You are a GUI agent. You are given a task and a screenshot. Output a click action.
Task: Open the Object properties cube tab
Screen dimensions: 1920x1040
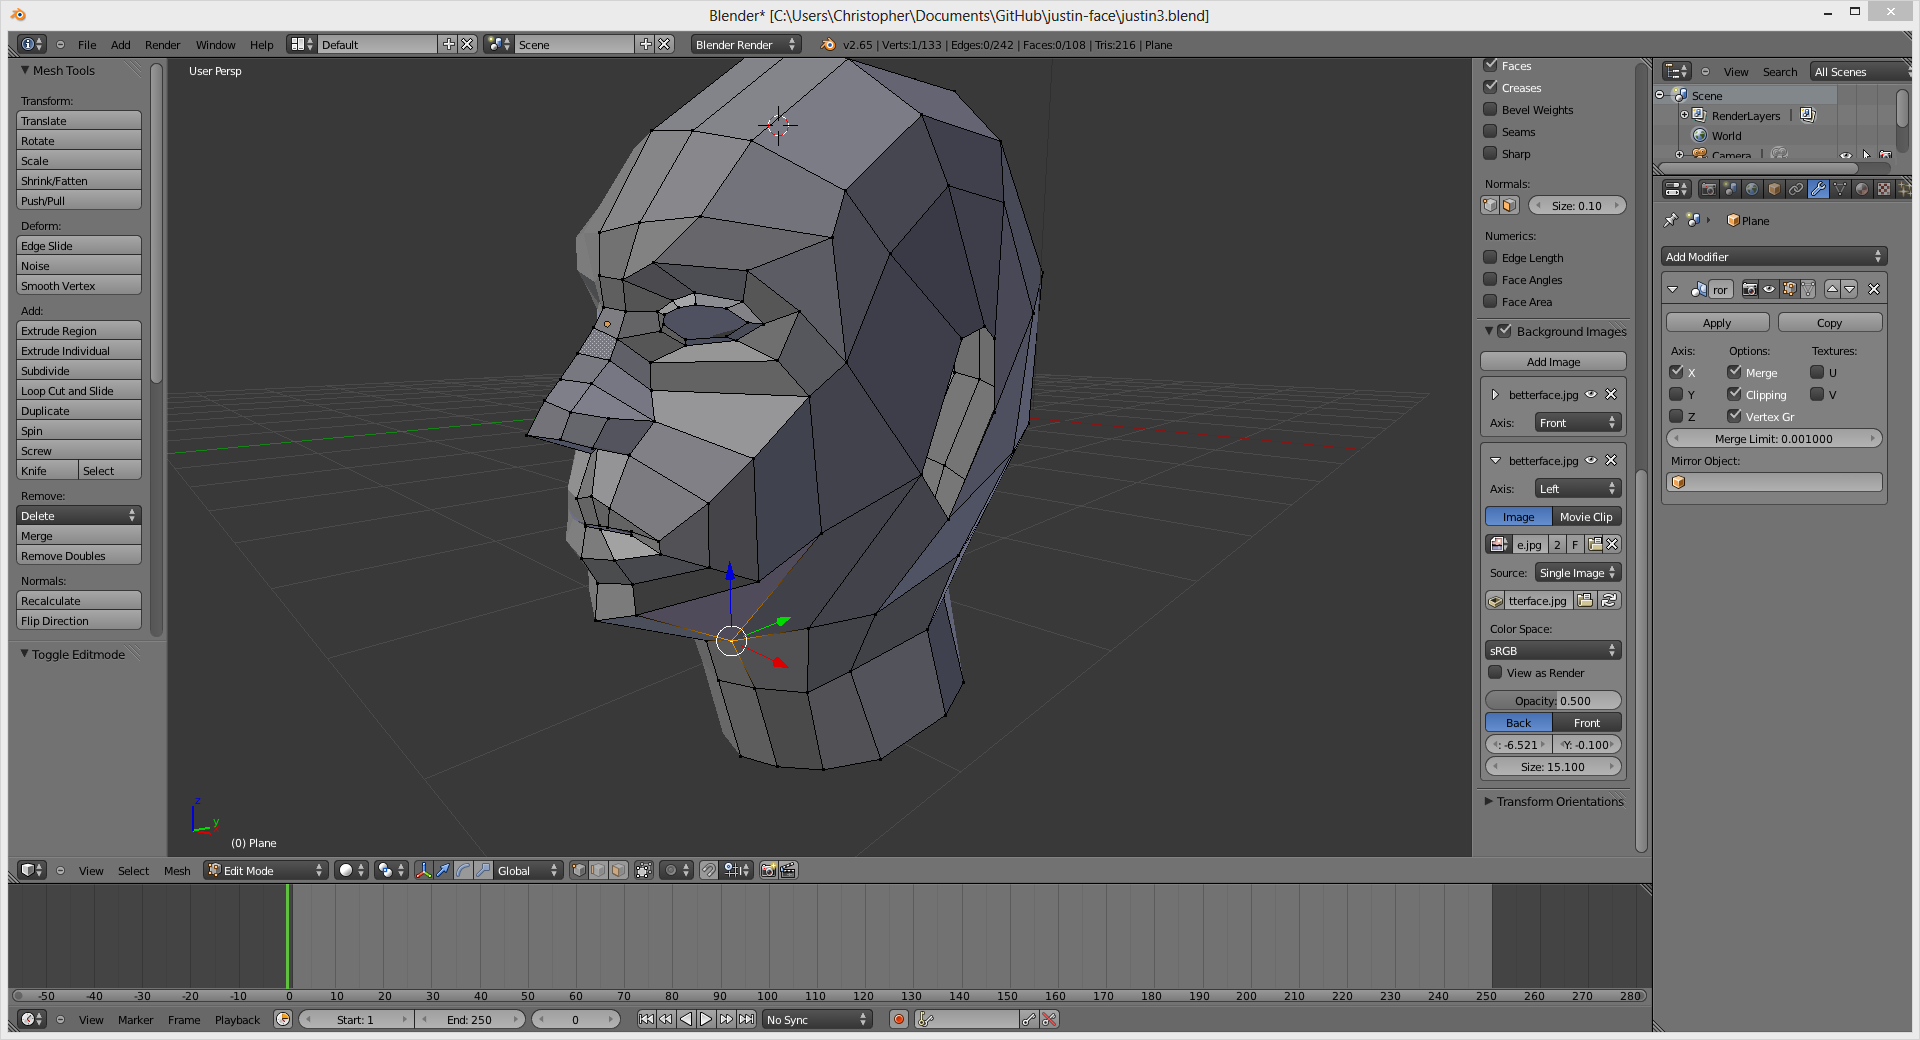(1774, 189)
